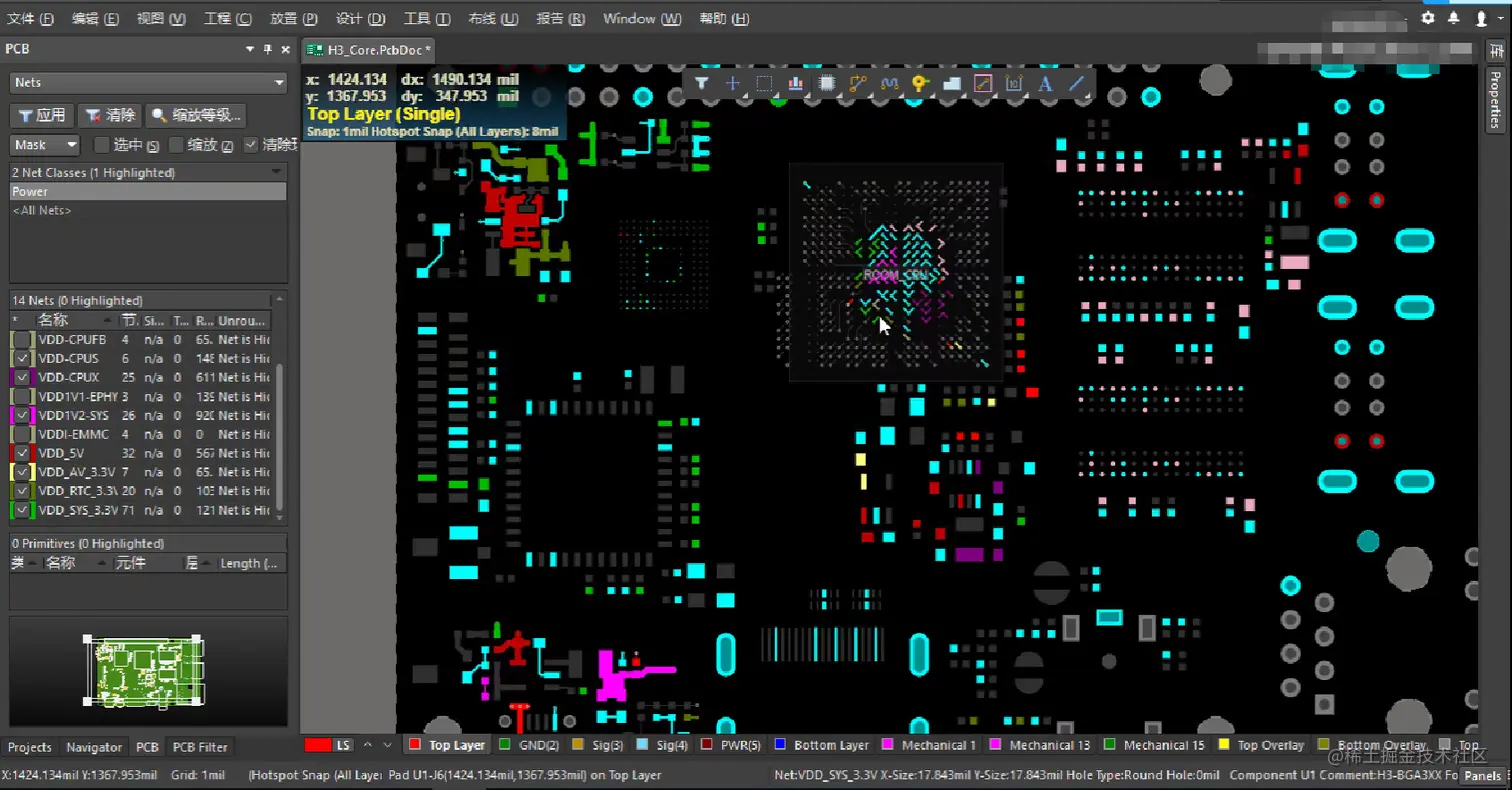Toggle the 缩放 (Zoom) checkbox

point(177,145)
